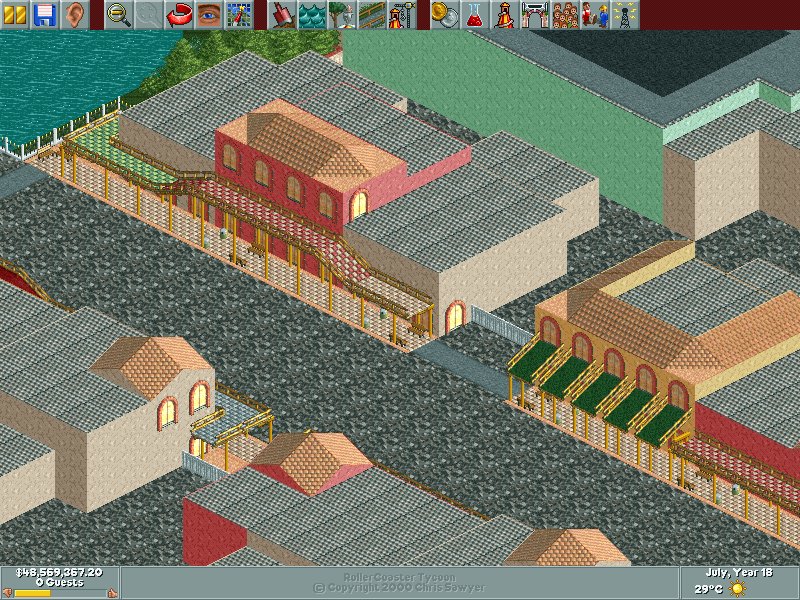The height and width of the screenshot is (600, 800).
Task: Open finances via the coins icon
Action: pos(445,15)
